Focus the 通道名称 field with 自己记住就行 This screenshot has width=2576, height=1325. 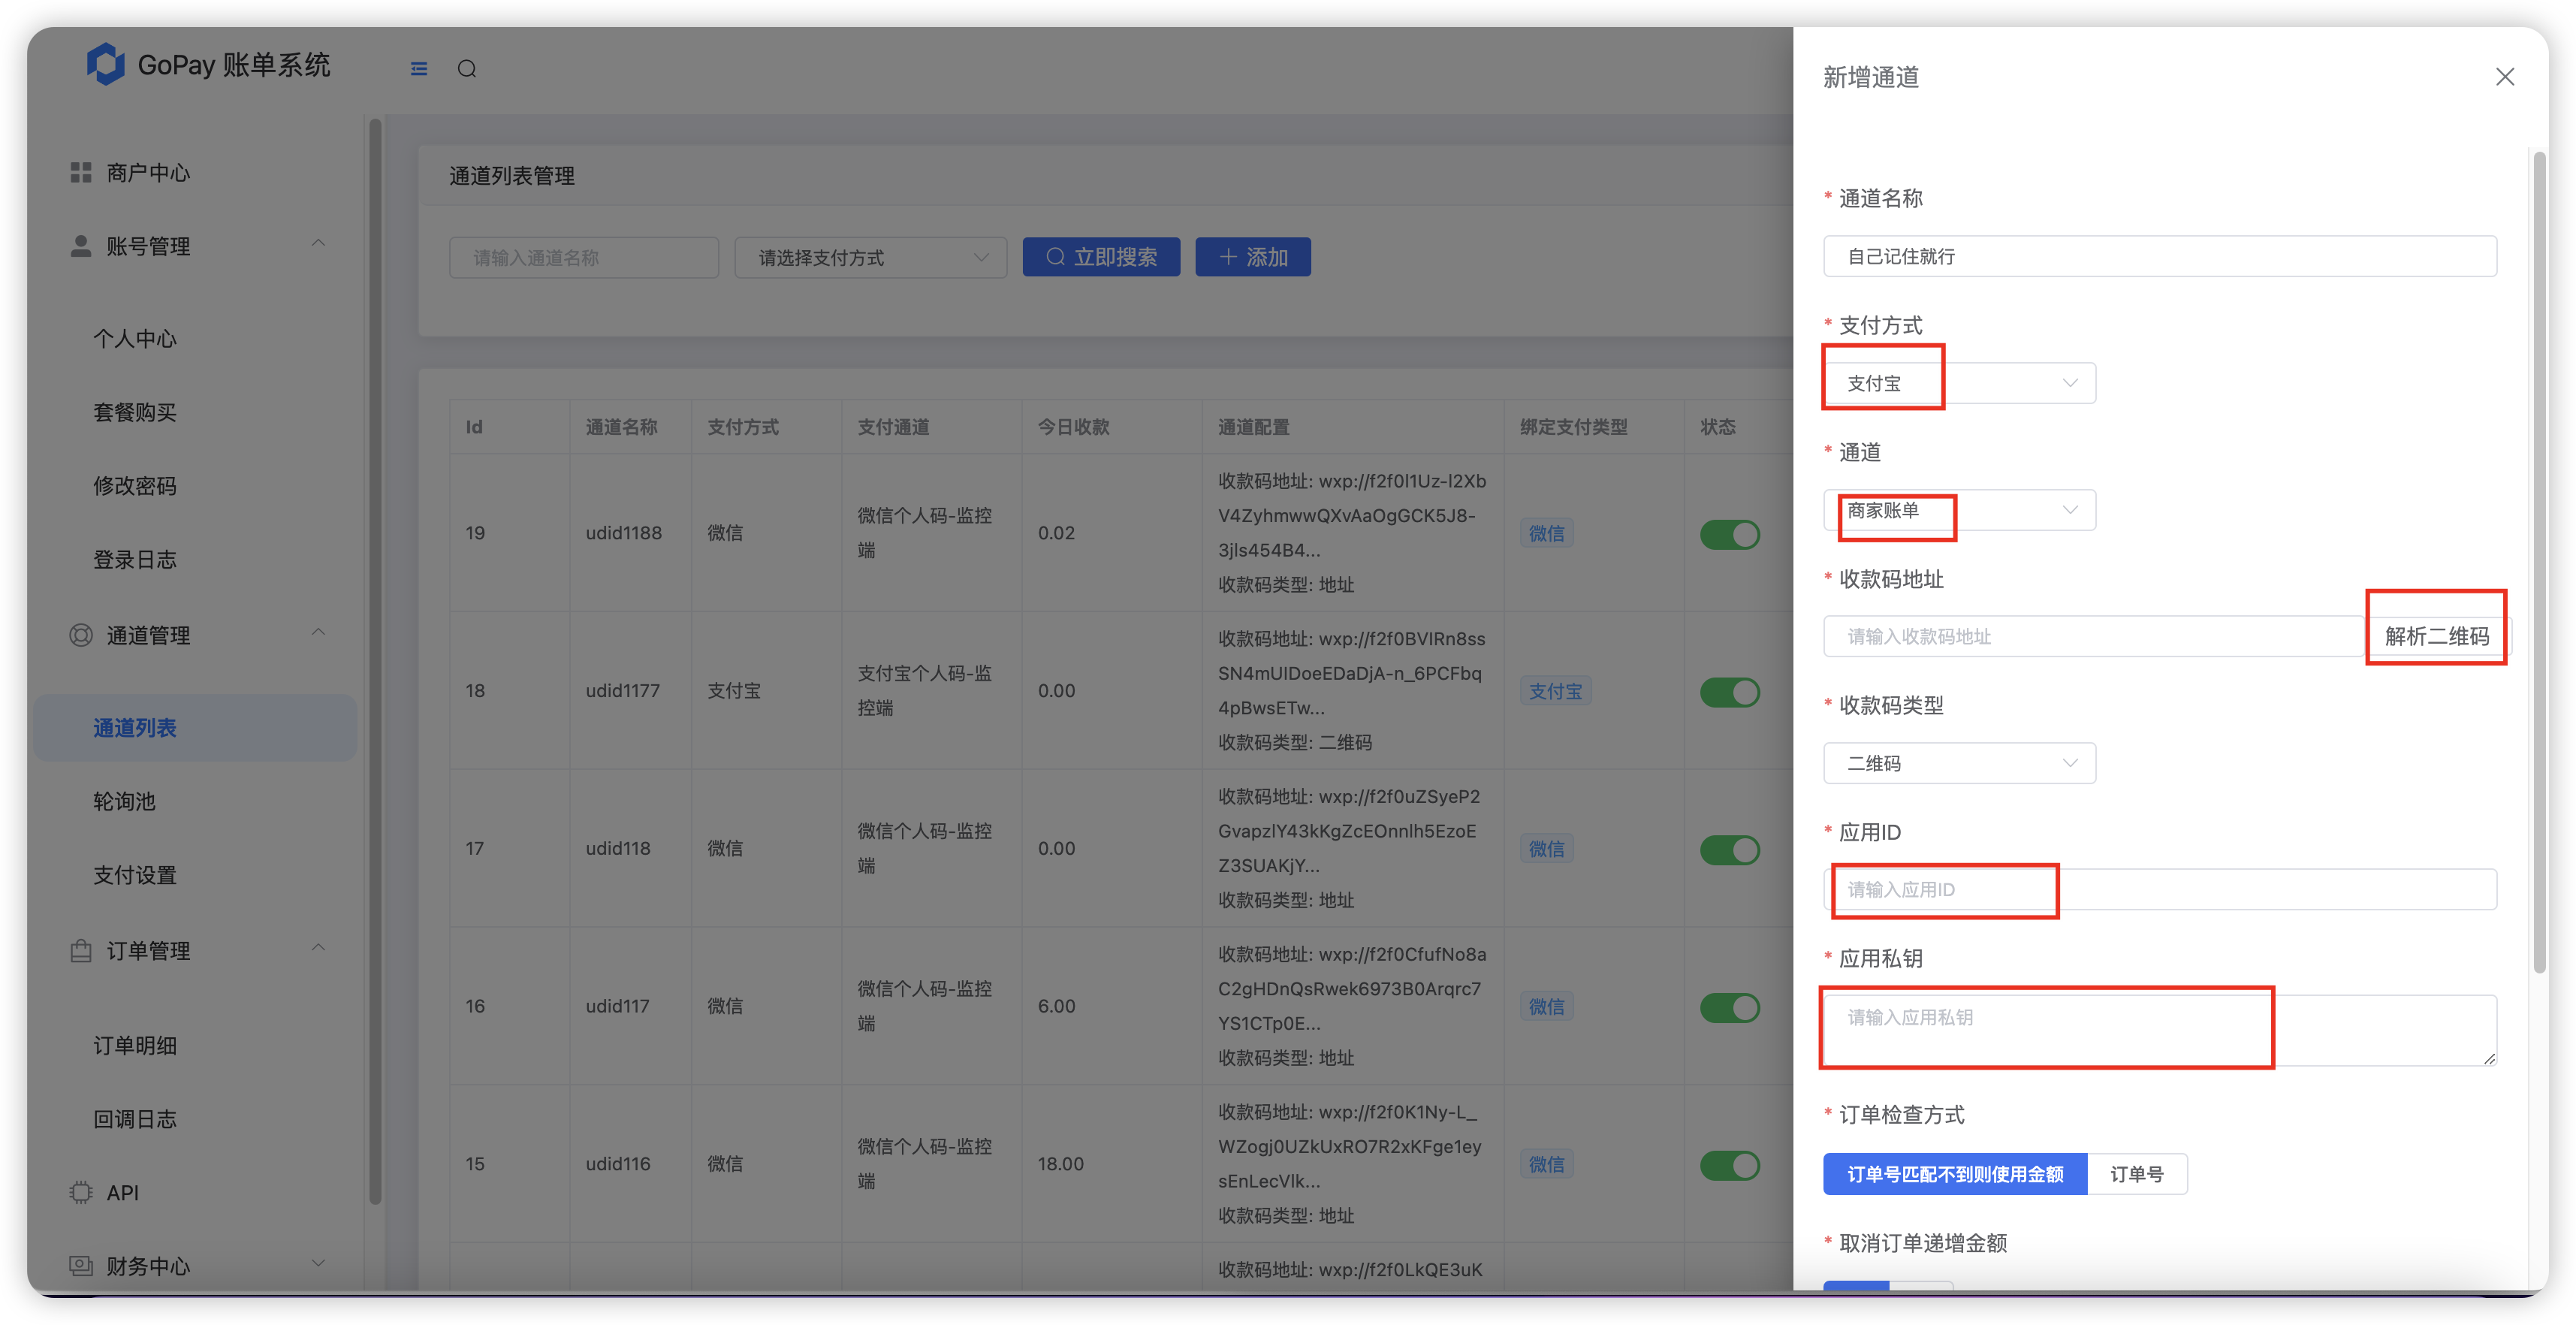tap(2160, 257)
